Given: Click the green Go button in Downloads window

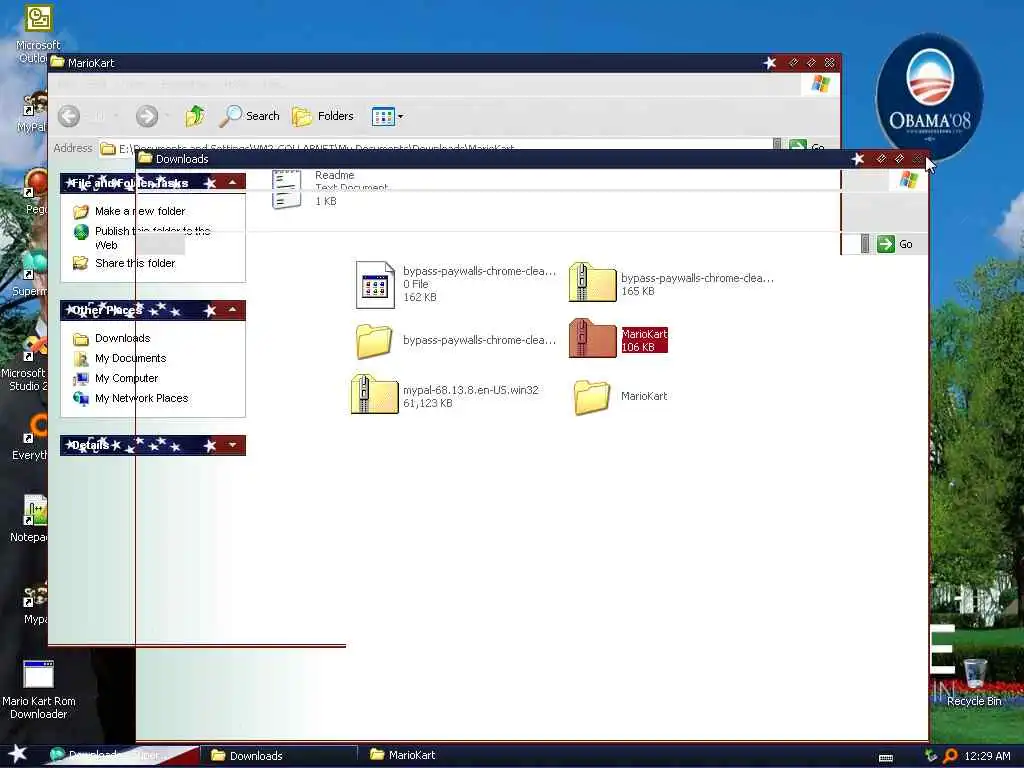Looking at the screenshot, I should pyautogui.click(x=895, y=244).
